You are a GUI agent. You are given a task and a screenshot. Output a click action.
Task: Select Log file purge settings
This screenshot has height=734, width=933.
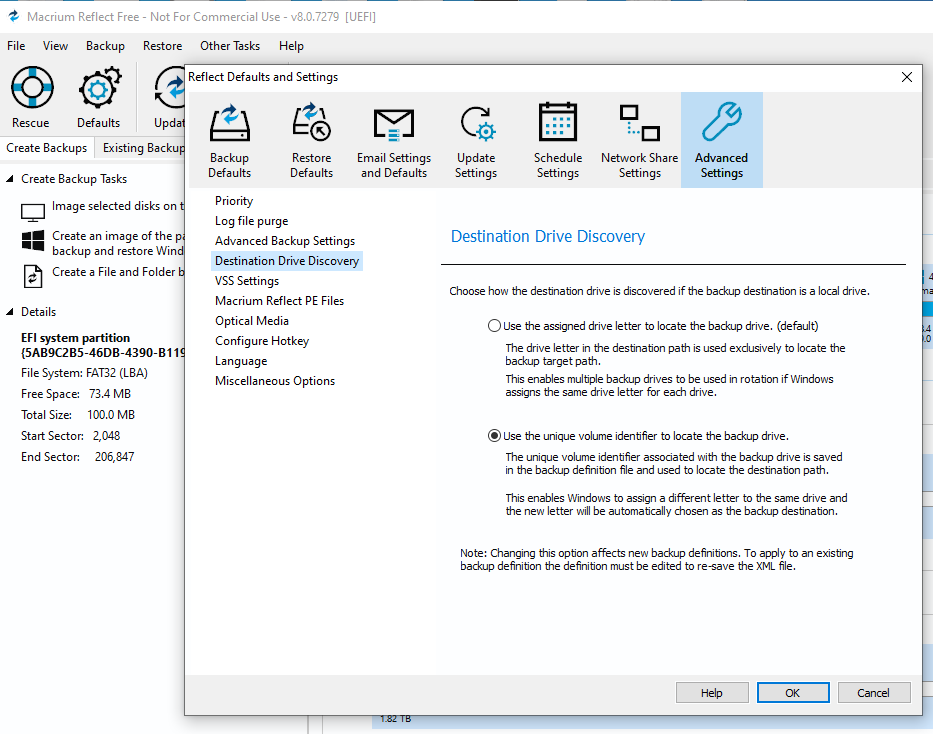point(252,221)
